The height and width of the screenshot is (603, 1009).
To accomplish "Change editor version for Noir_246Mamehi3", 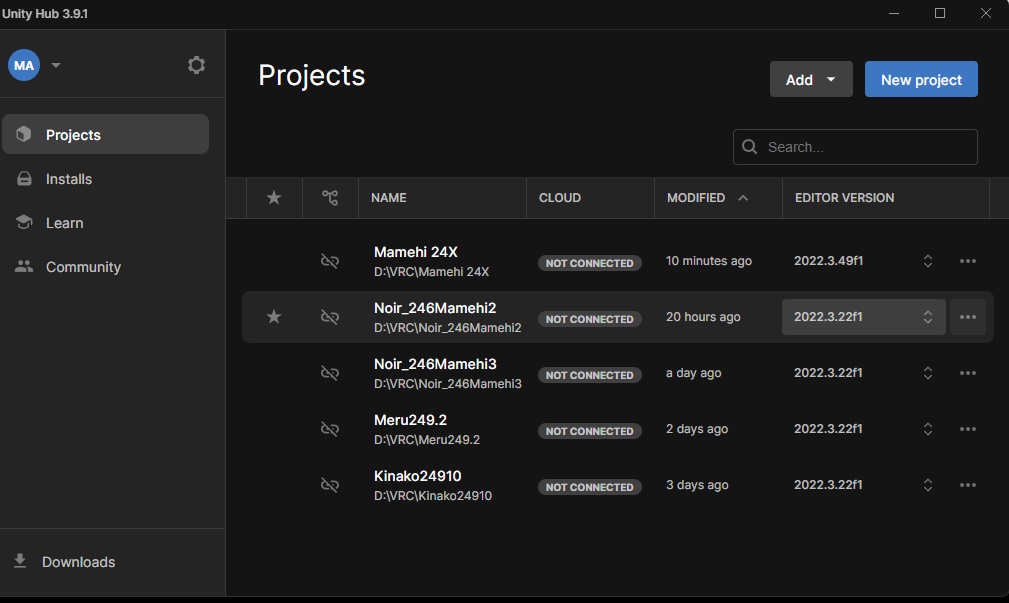I will (x=864, y=373).
